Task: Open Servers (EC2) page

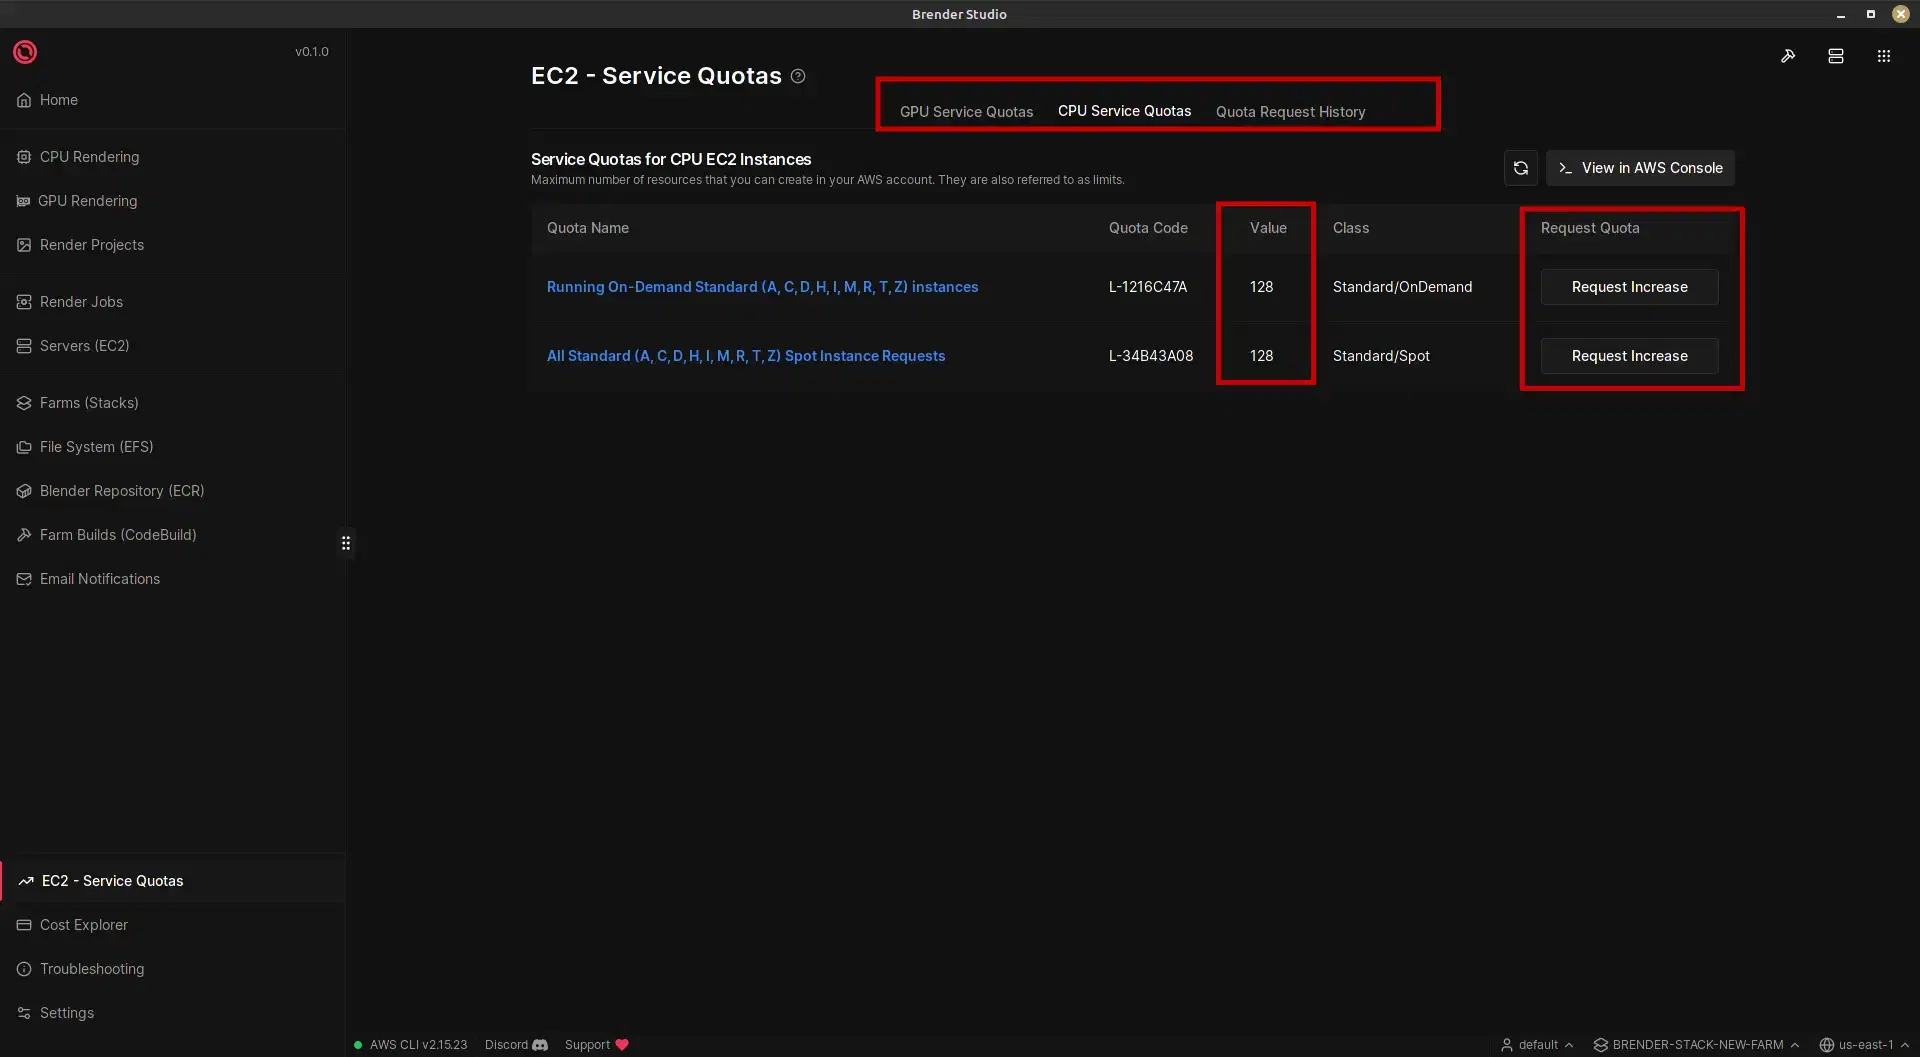Action: [172, 346]
